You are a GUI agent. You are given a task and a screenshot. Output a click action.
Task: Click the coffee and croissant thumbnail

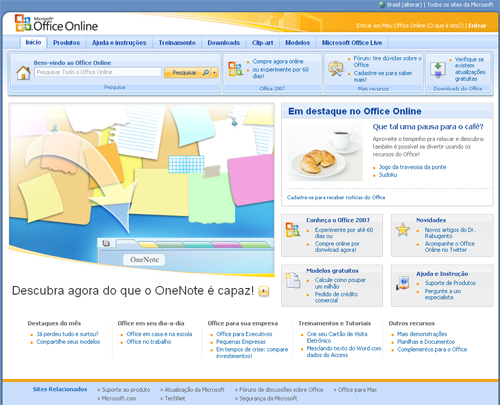(x=325, y=152)
